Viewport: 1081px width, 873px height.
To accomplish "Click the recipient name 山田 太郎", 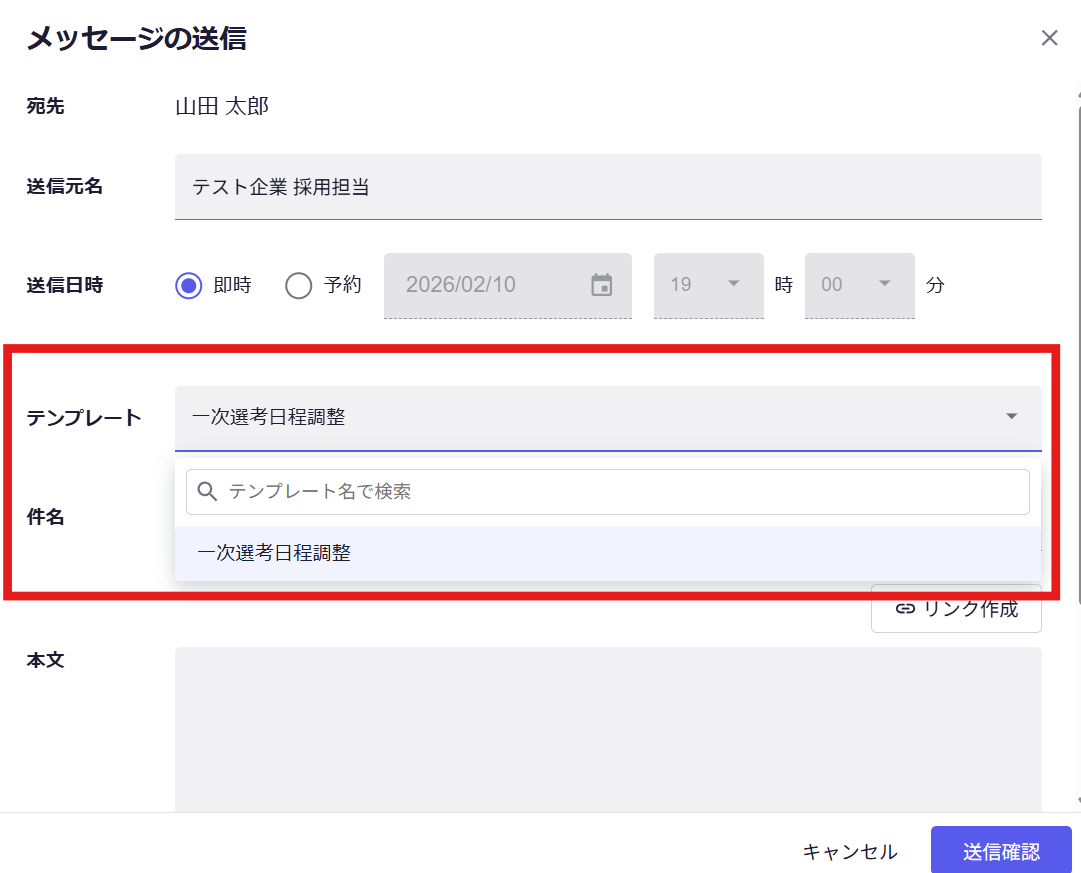I will coord(222,106).
